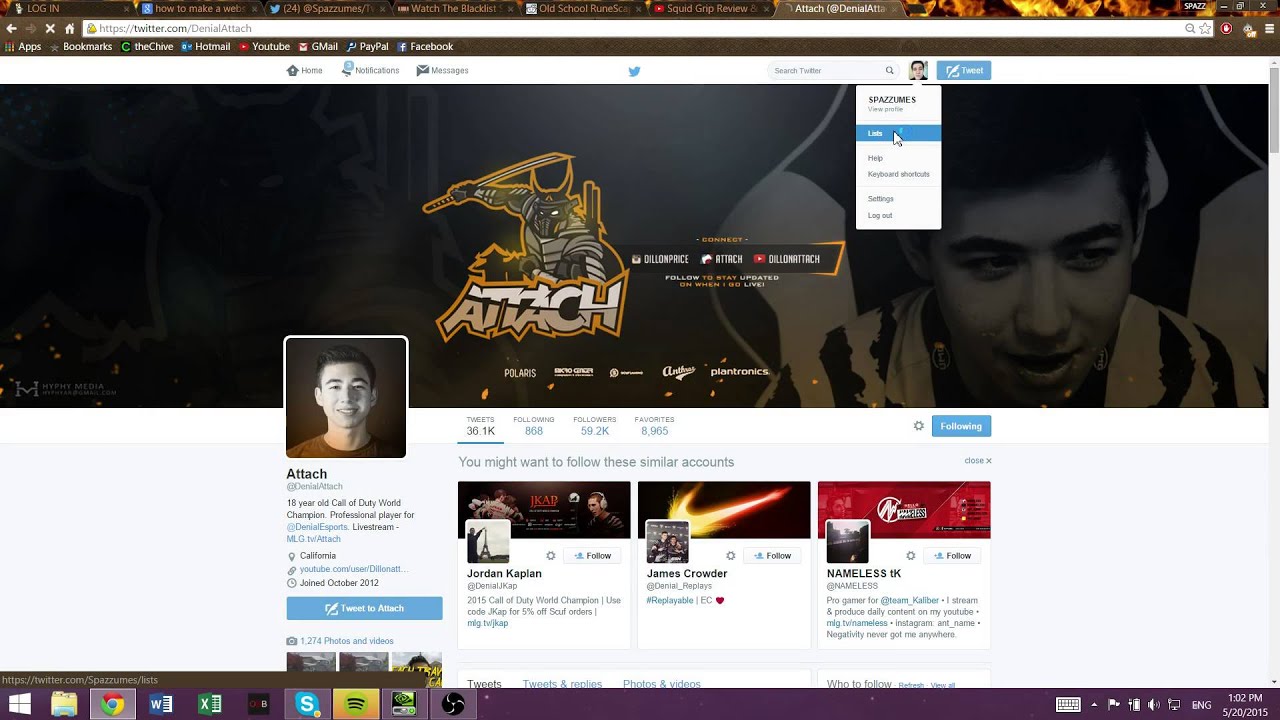Open NAMELESS tK profile name
The width and height of the screenshot is (1280, 720).
(x=864, y=574)
